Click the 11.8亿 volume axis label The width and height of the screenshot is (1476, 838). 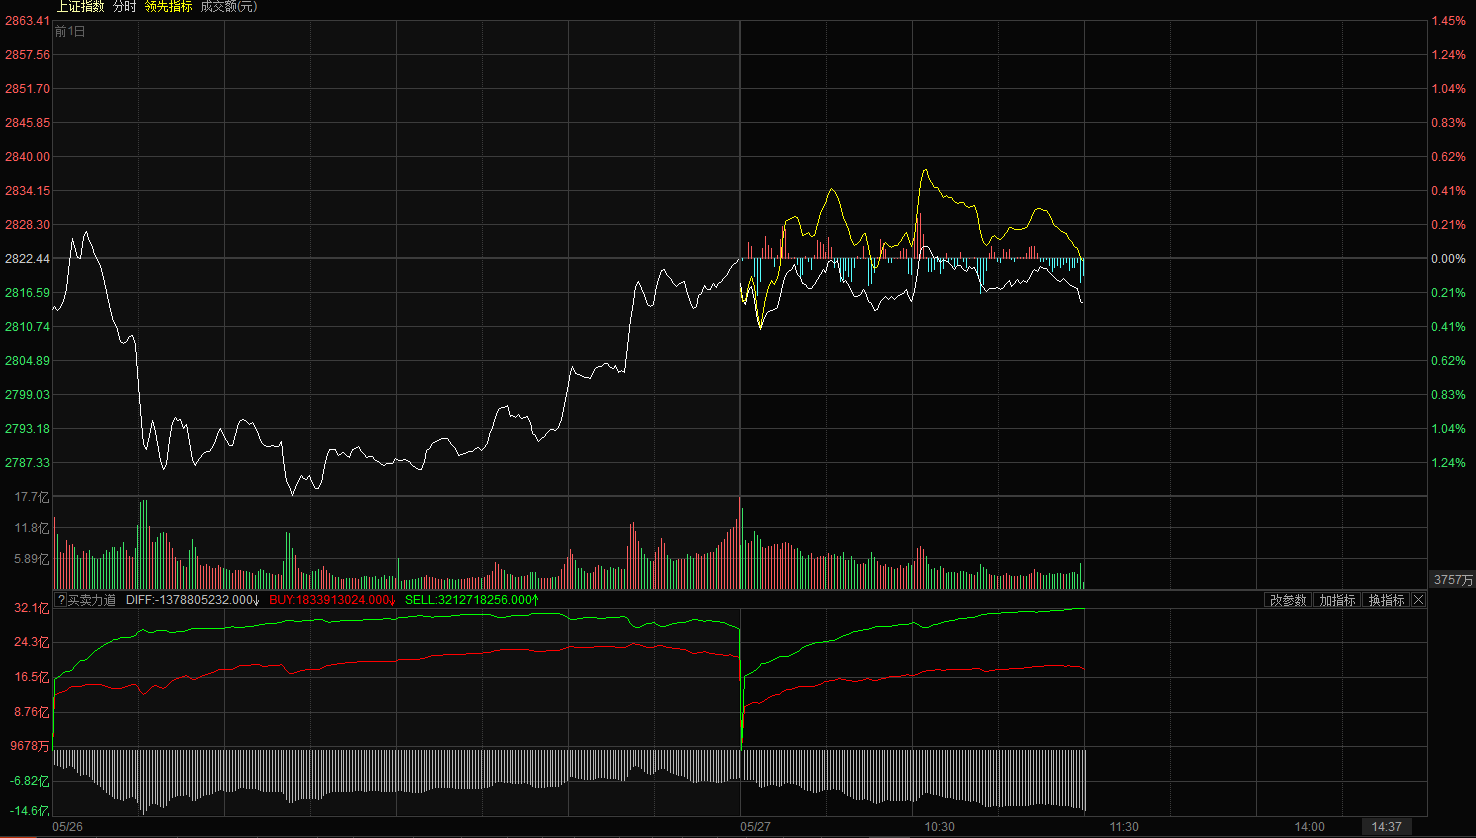[x=32, y=528]
